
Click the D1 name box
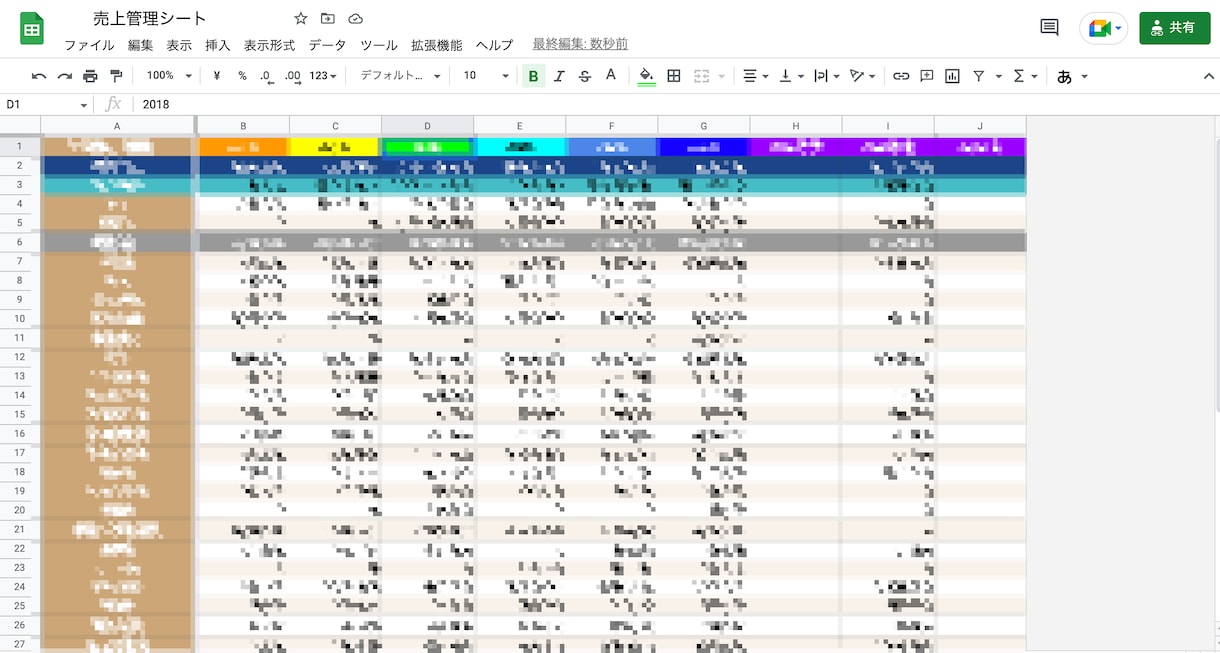pyautogui.click(x=40, y=104)
